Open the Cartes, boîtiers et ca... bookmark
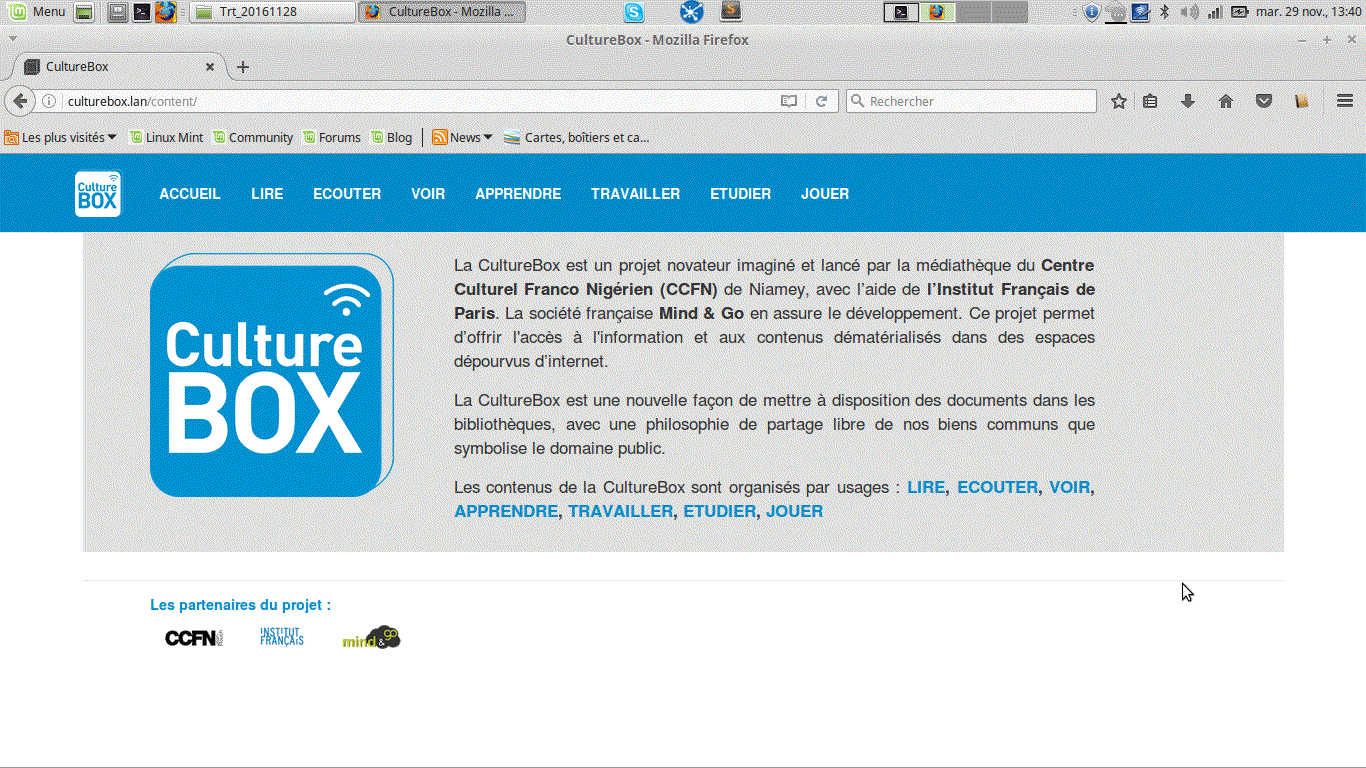Image resolution: width=1366 pixels, height=768 pixels. (x=577, y=137)
